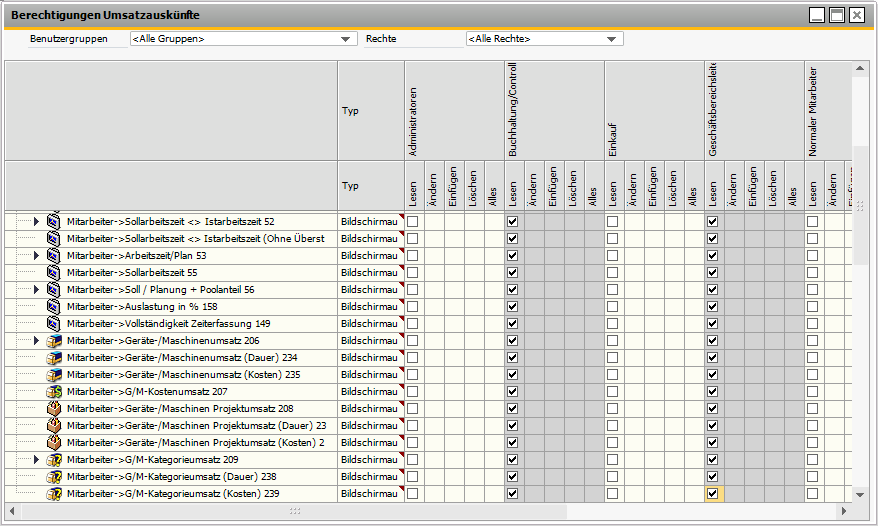Click the icon for Auslastung in % 158
878x526 pixels.
point(55,306)
